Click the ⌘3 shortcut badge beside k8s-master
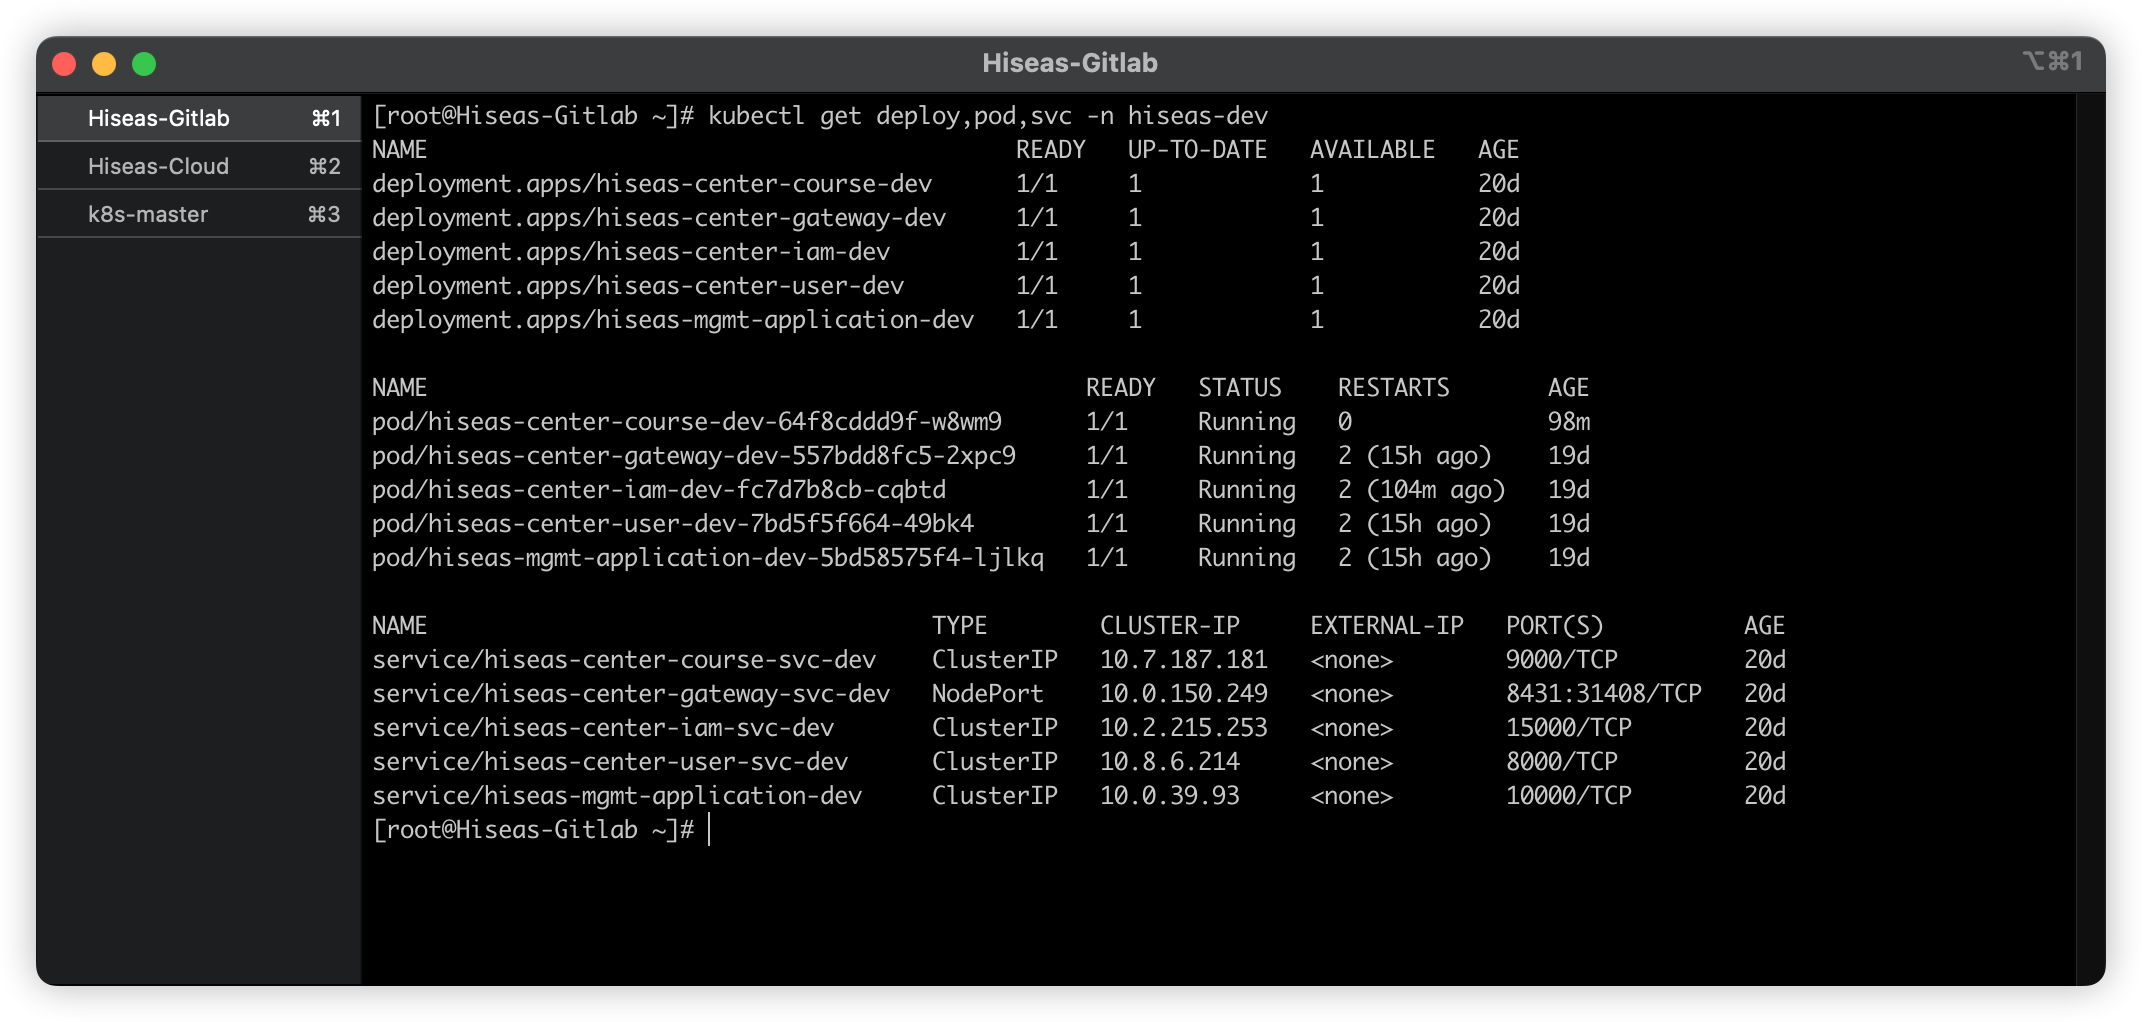 (x=324, y=214)
